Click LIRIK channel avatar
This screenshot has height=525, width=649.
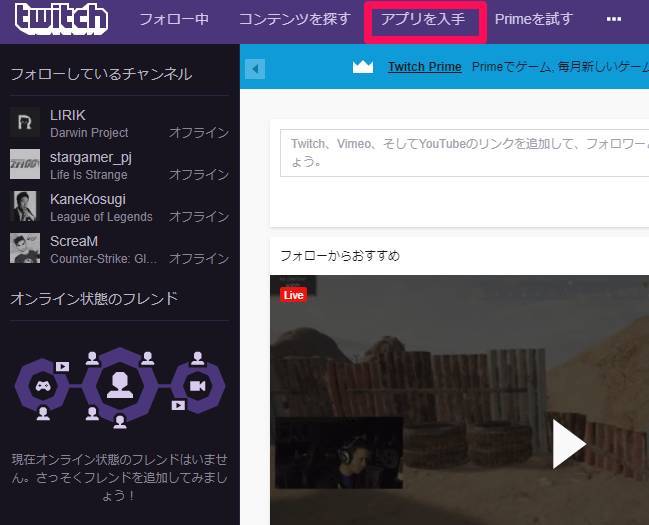25,122
